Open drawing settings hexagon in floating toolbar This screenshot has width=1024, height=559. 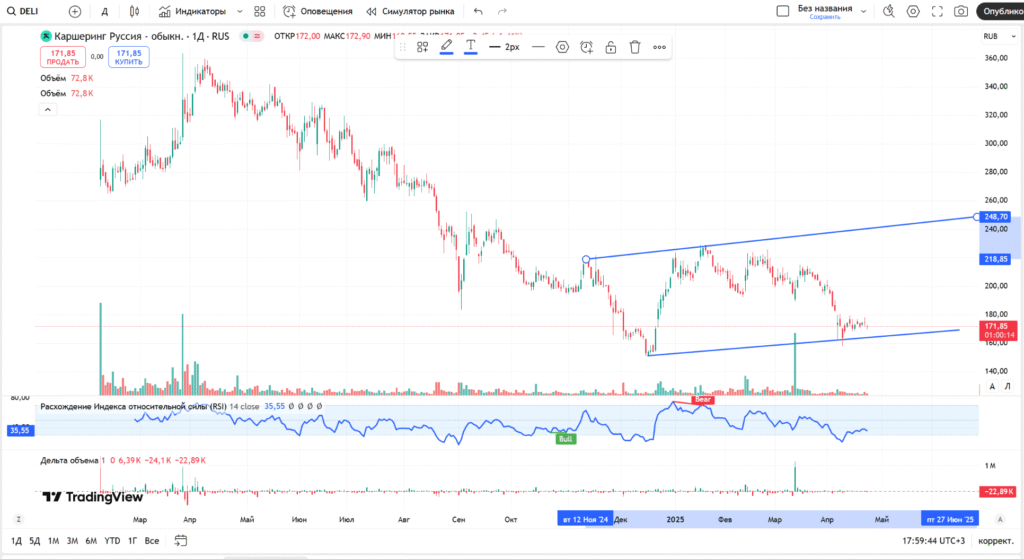point(562,47)
